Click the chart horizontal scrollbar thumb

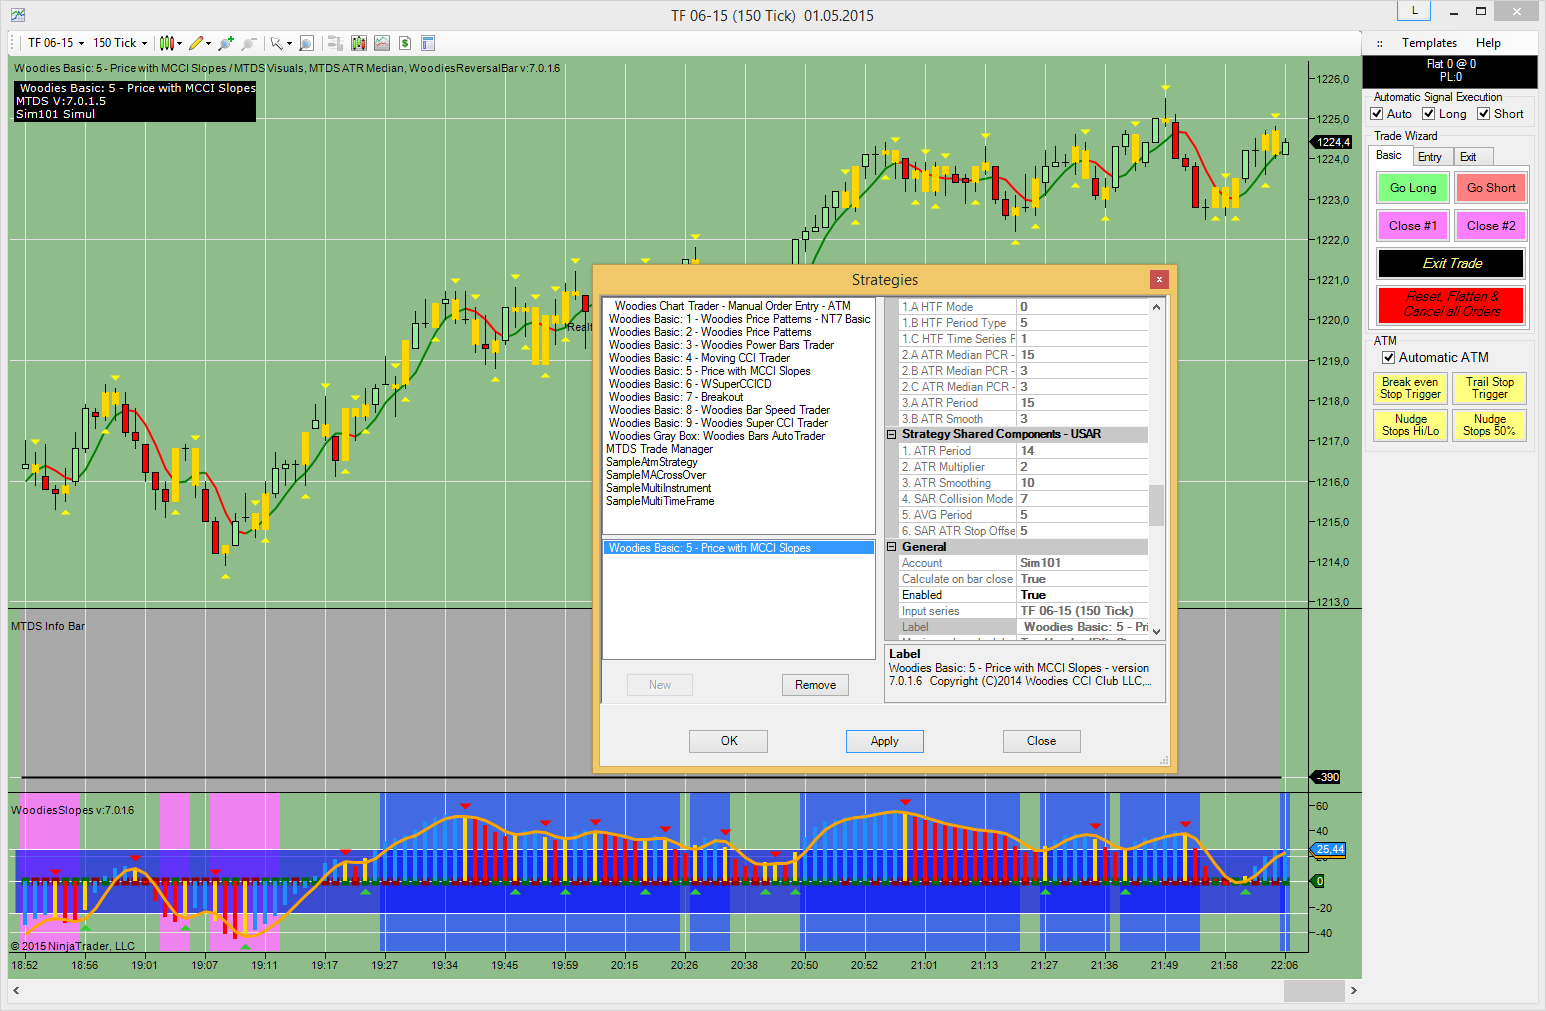[1313, 990]
